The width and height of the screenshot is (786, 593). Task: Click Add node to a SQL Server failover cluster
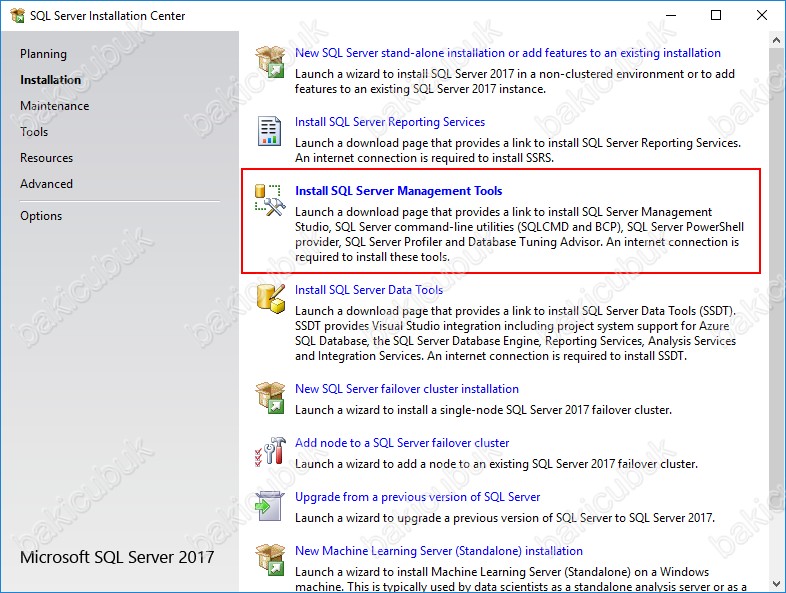pyautogui.click(x=402, y=443)
